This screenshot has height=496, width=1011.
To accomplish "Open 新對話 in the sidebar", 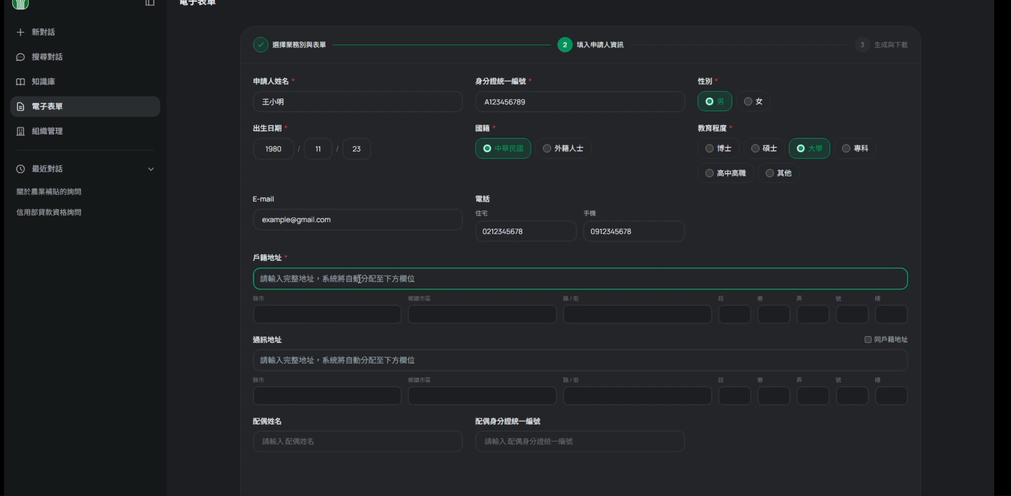I will pos(85,32).
